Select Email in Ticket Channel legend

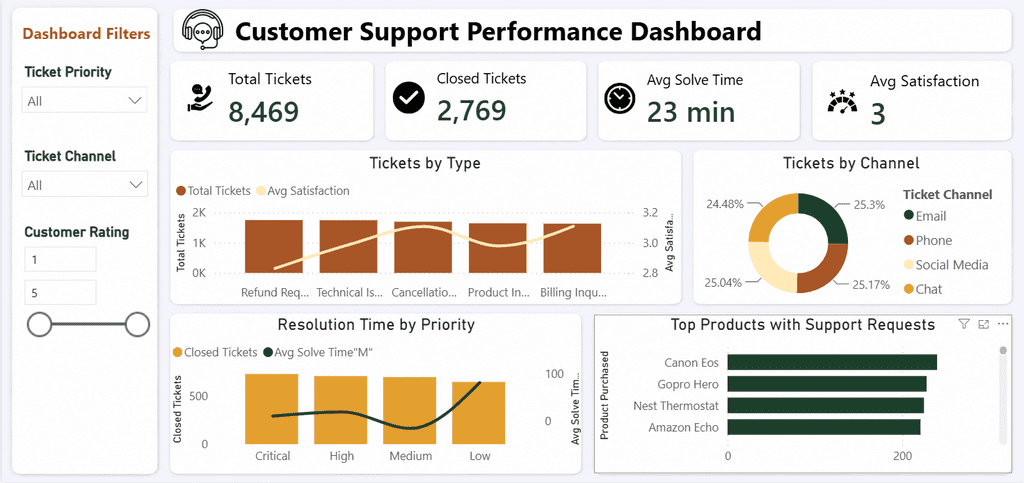925,216
